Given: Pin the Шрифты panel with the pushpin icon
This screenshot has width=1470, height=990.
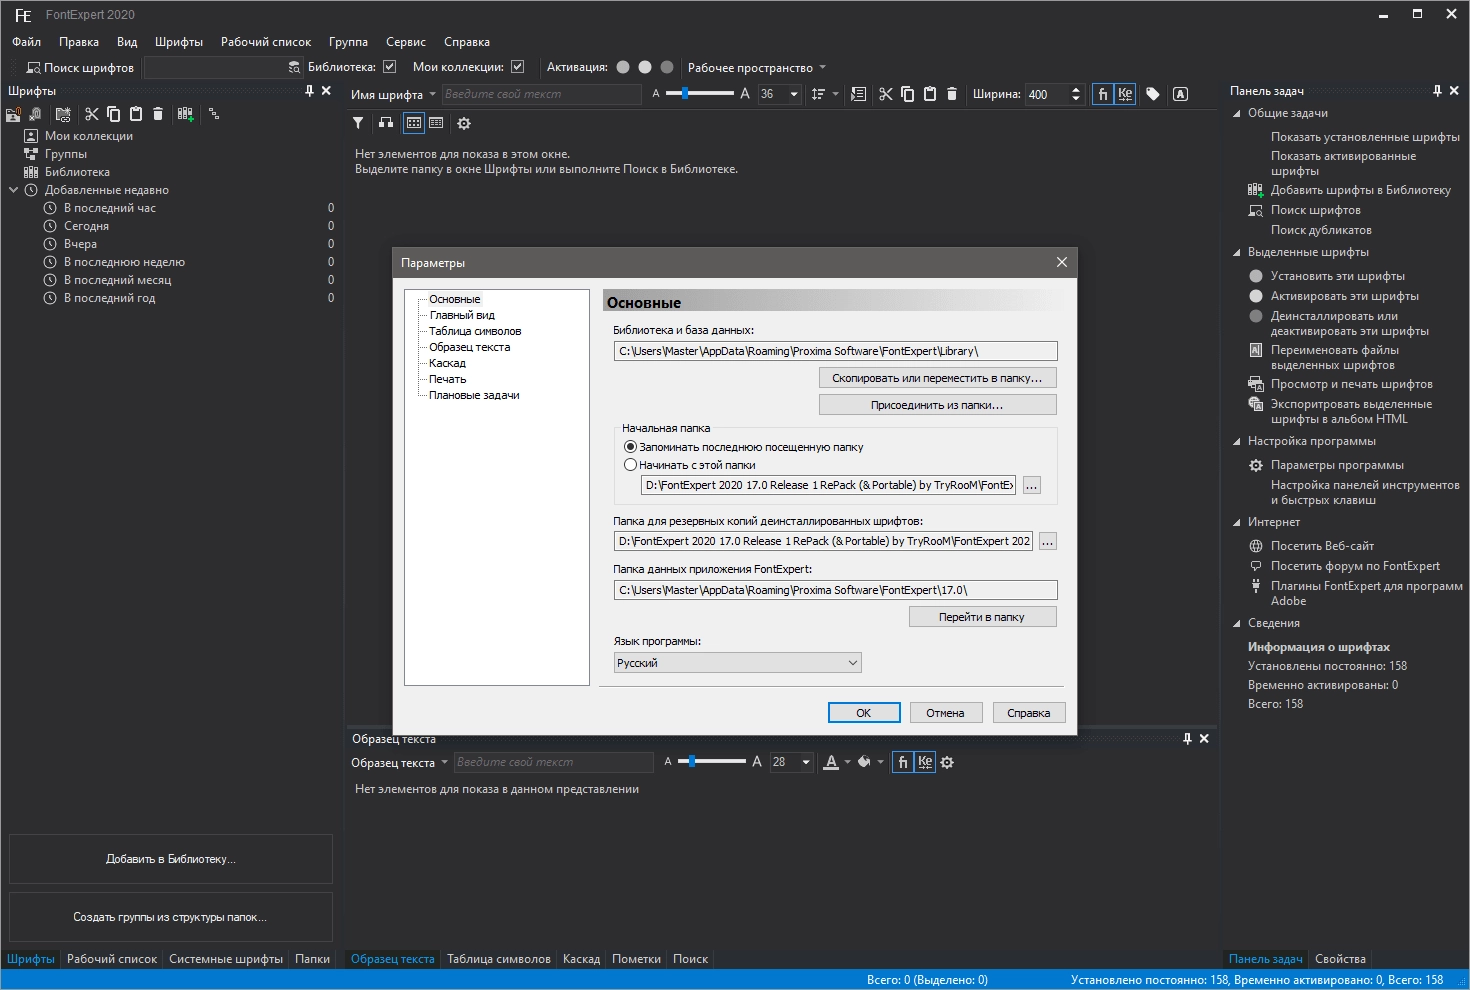Looking at the screenshot, I should tap(309, 91).
